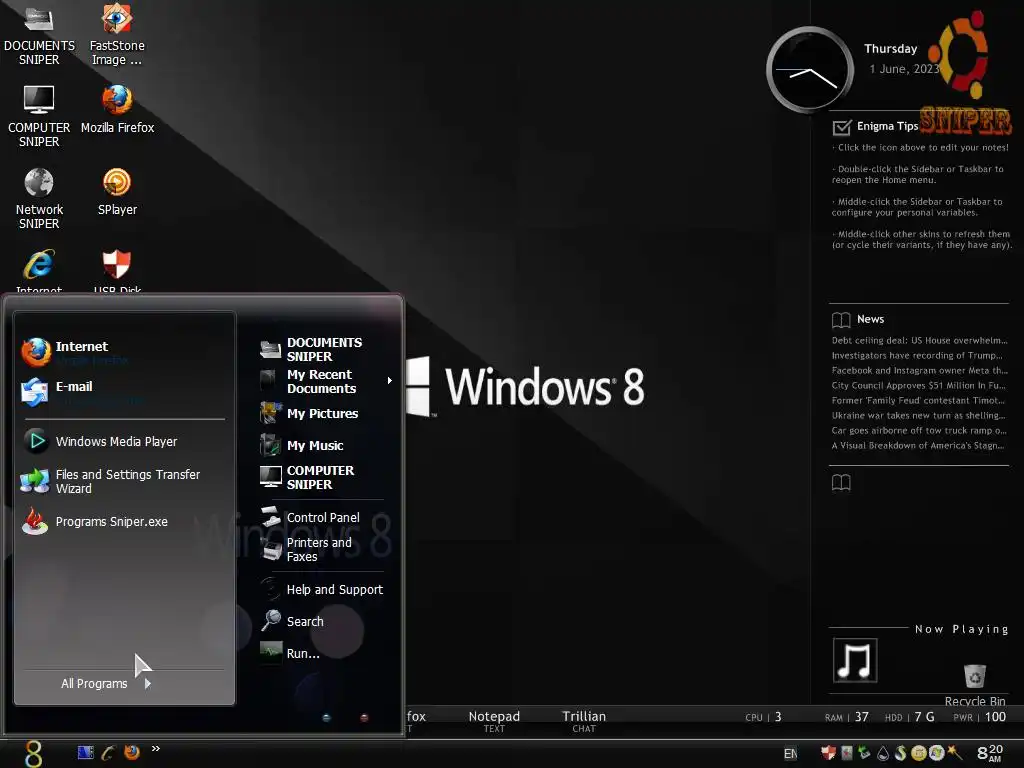Click Thursday 1 June date text
The image size is (1024, 768).
point(903,58)
